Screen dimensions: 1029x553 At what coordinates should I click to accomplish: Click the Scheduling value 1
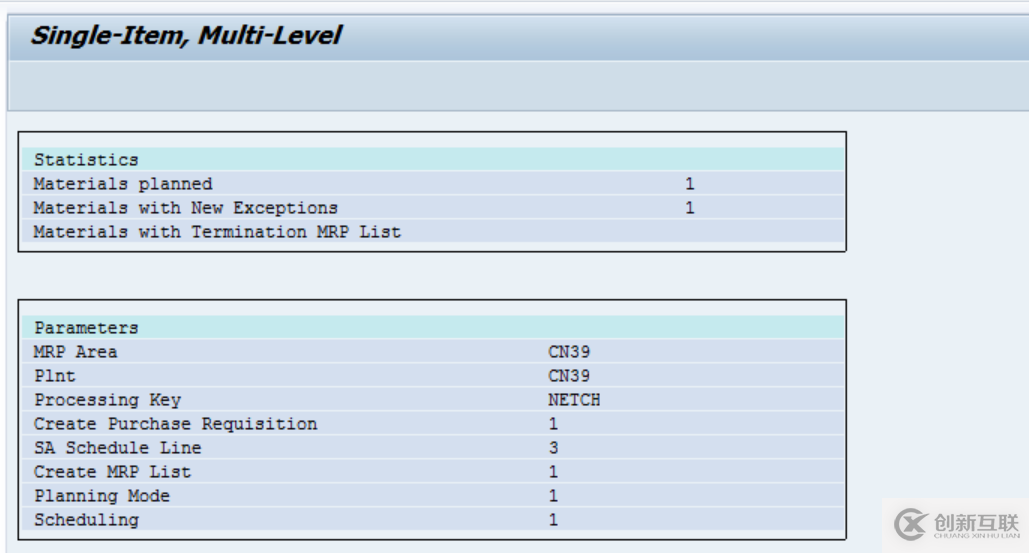click(553, 520)
